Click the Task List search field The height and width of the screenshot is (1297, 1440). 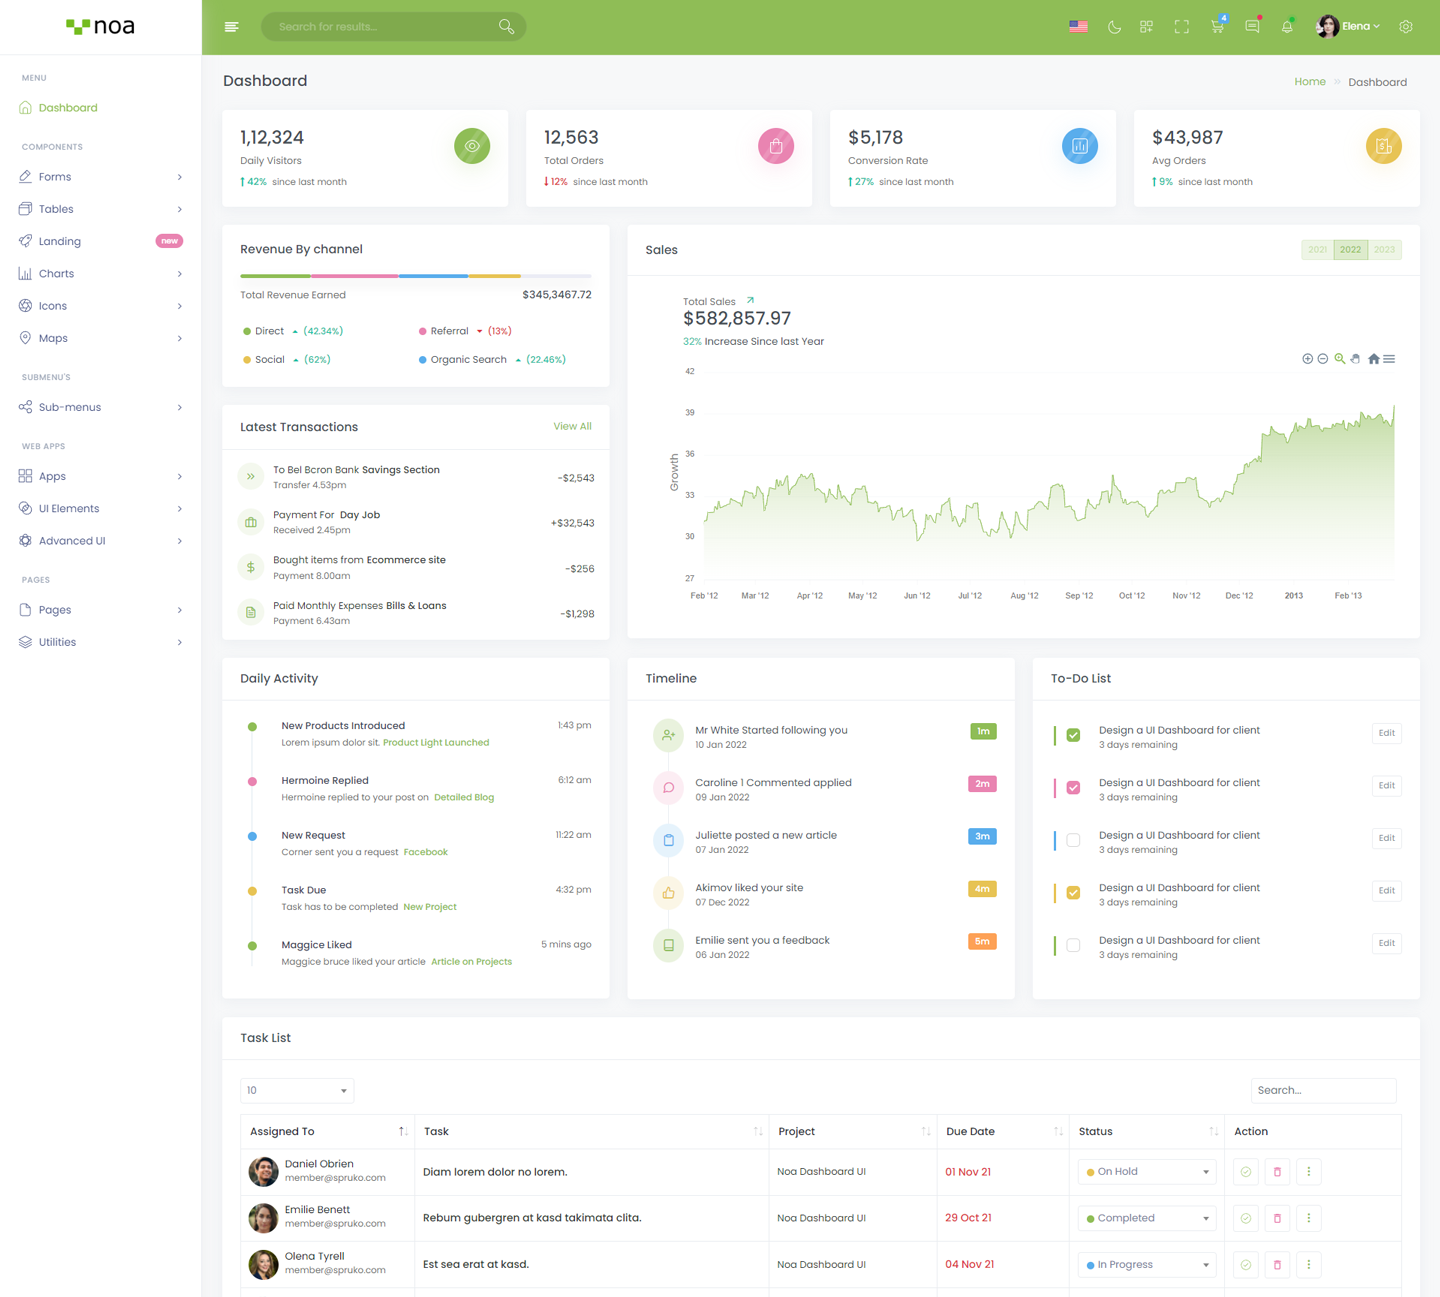point(1322,1090)
